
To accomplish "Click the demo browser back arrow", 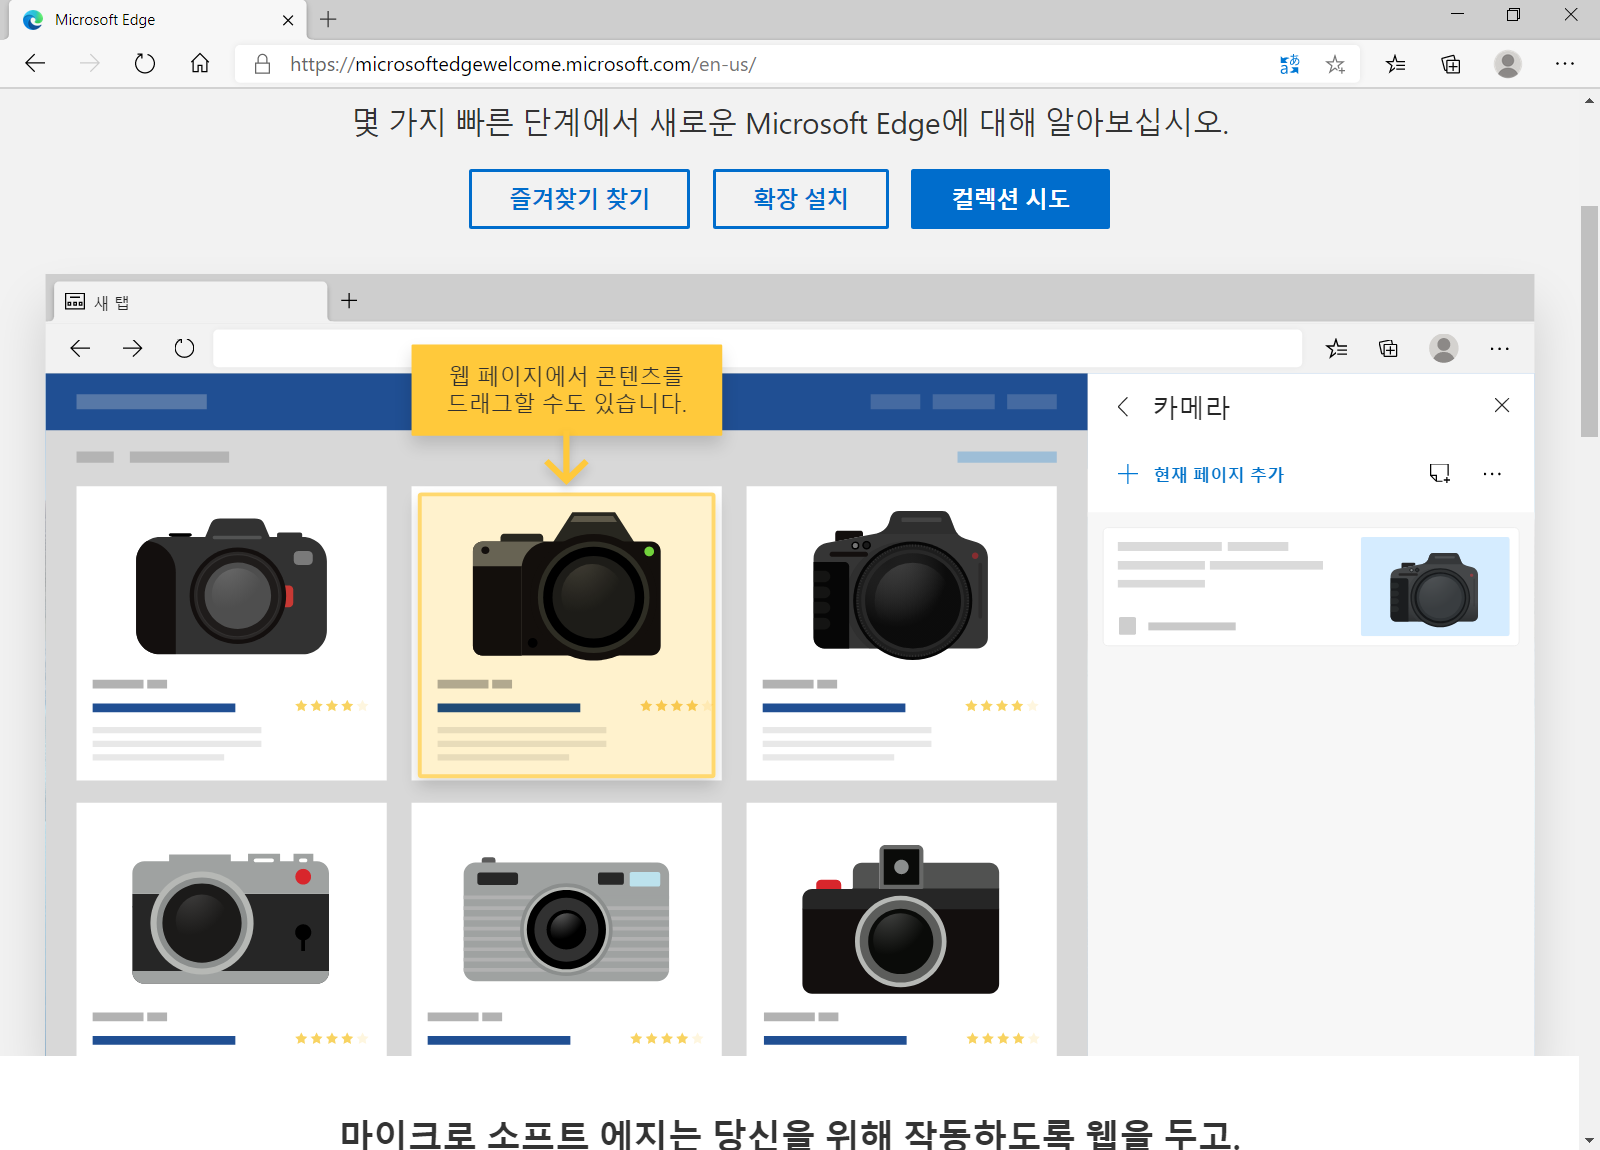I will [x=80, y=348].
